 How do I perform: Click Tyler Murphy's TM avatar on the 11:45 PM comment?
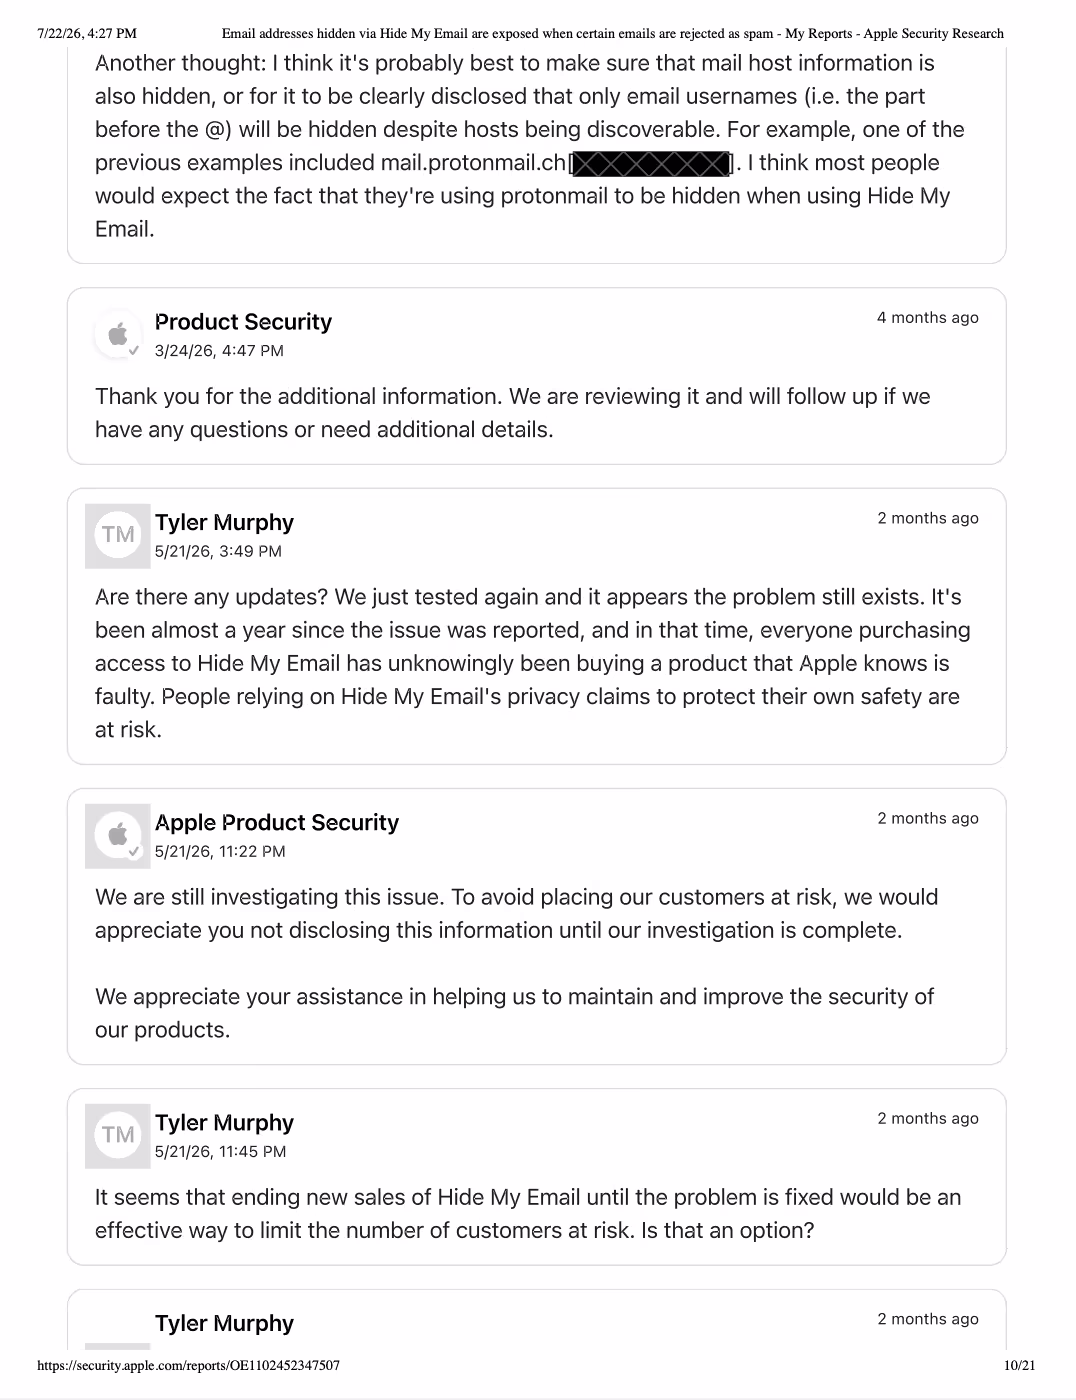click(x=118, y=1135)
